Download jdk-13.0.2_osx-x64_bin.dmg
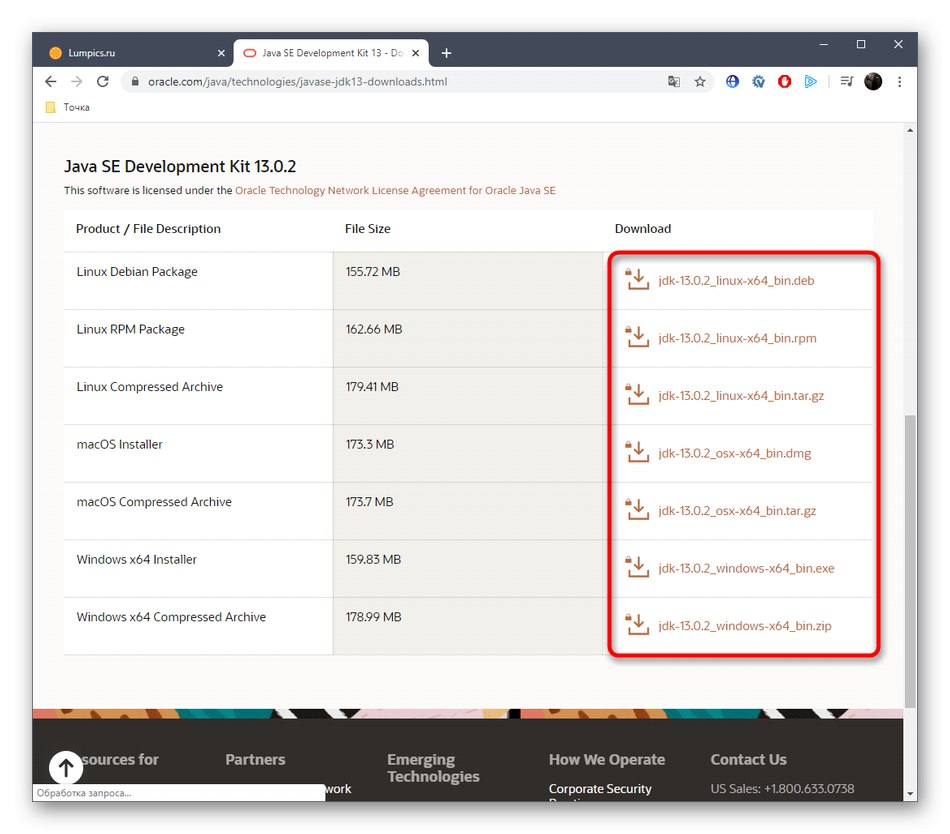This screenshot has height=834, width=950. coord(734,453)
